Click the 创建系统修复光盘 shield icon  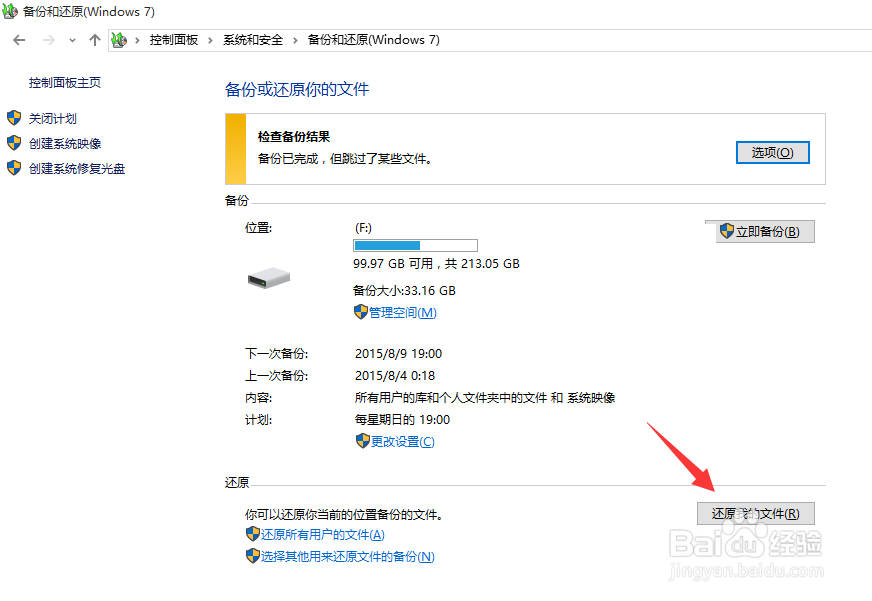(14, 168)
